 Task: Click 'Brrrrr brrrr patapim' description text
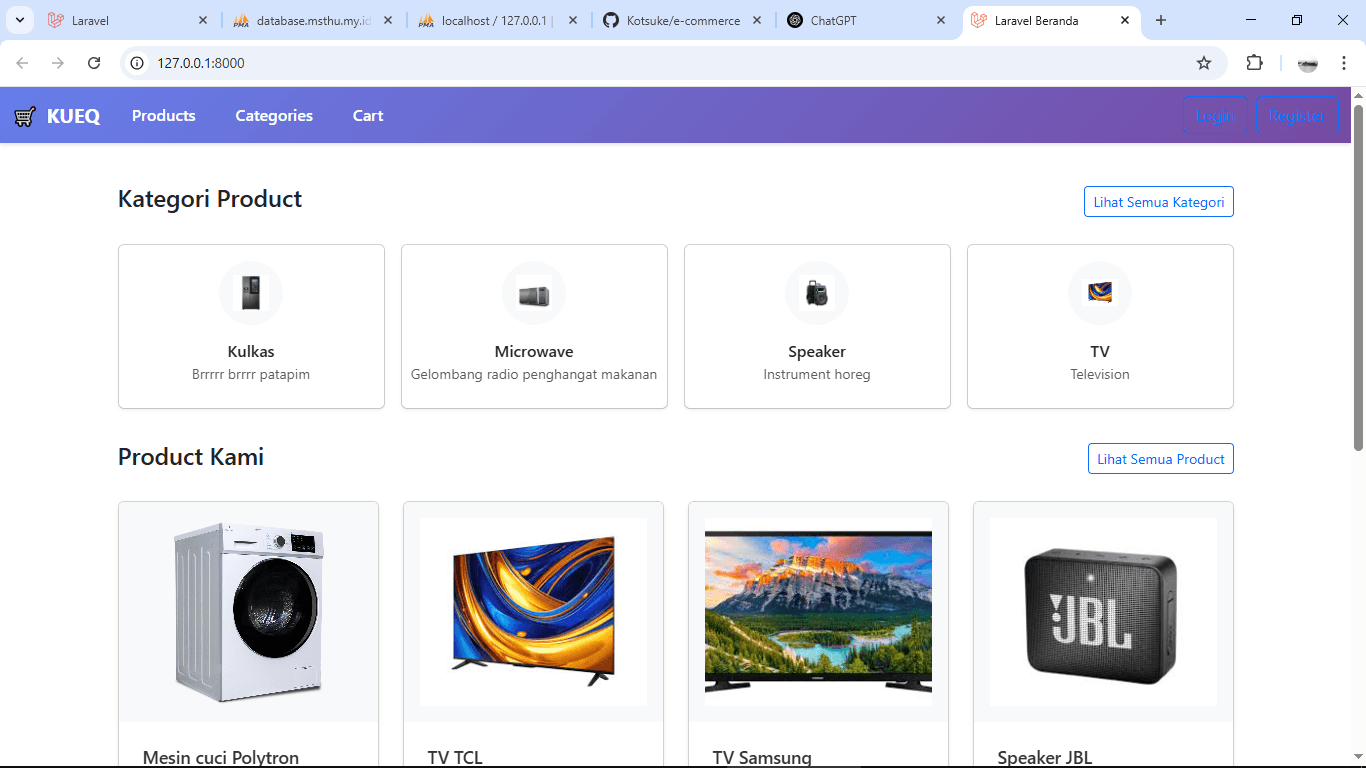pos(251,375)
